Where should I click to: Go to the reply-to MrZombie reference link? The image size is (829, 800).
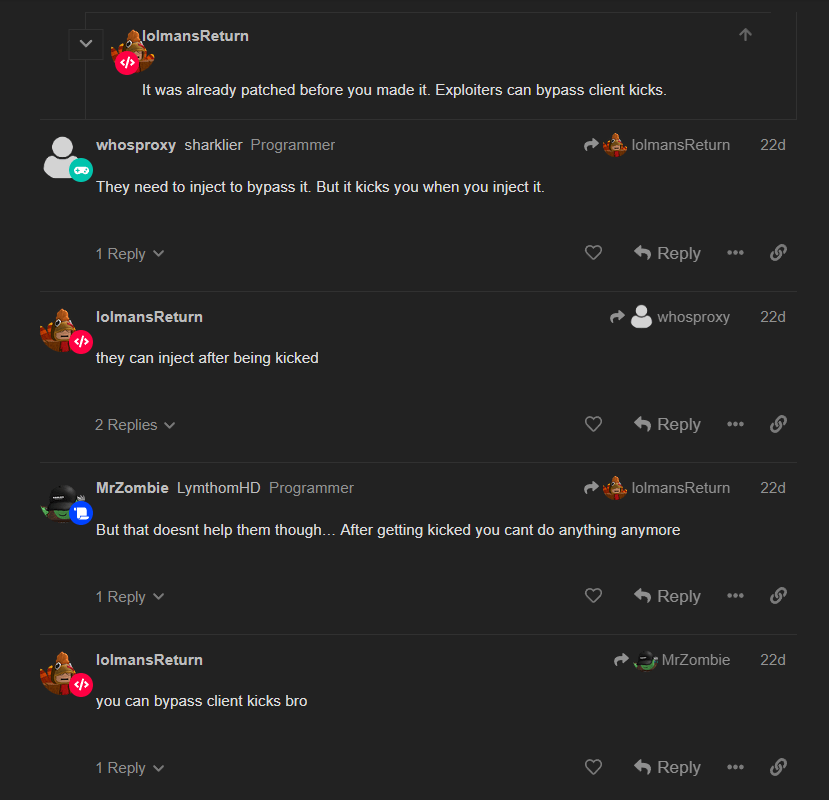(672, 660)
